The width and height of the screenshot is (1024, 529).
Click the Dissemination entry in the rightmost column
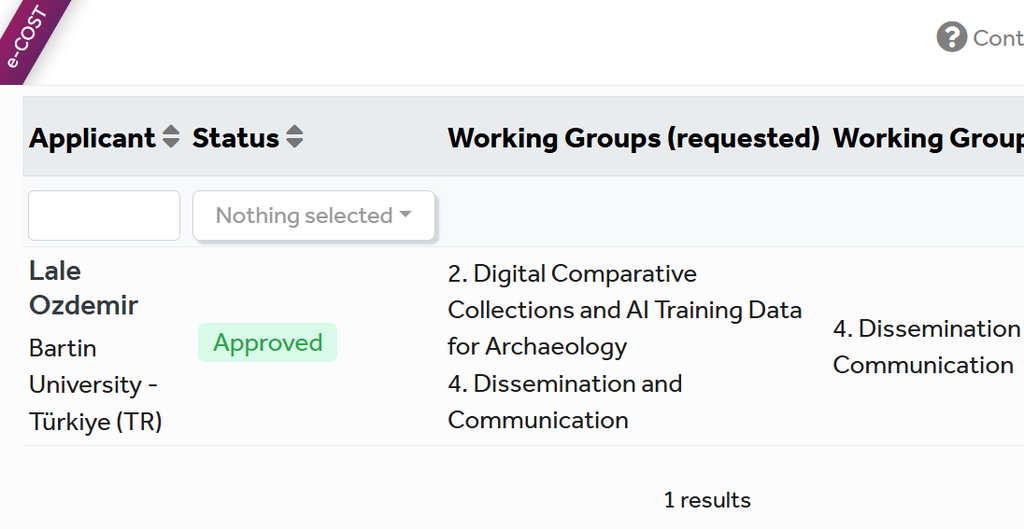tap(925, 347)
